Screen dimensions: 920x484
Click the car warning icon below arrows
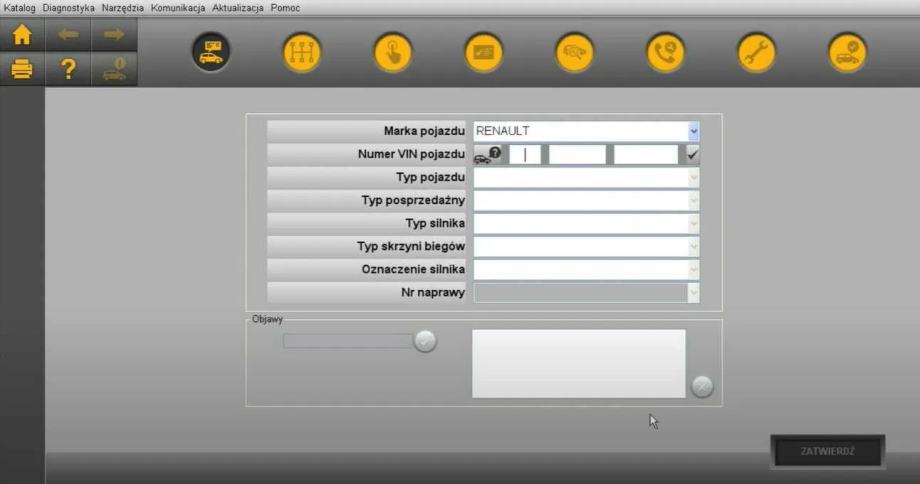tap(114, 69)
